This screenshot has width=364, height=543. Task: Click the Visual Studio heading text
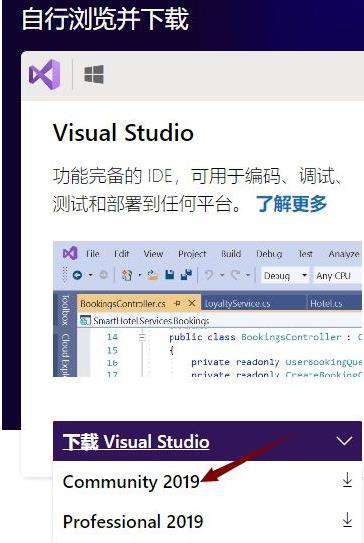point(123,133)
